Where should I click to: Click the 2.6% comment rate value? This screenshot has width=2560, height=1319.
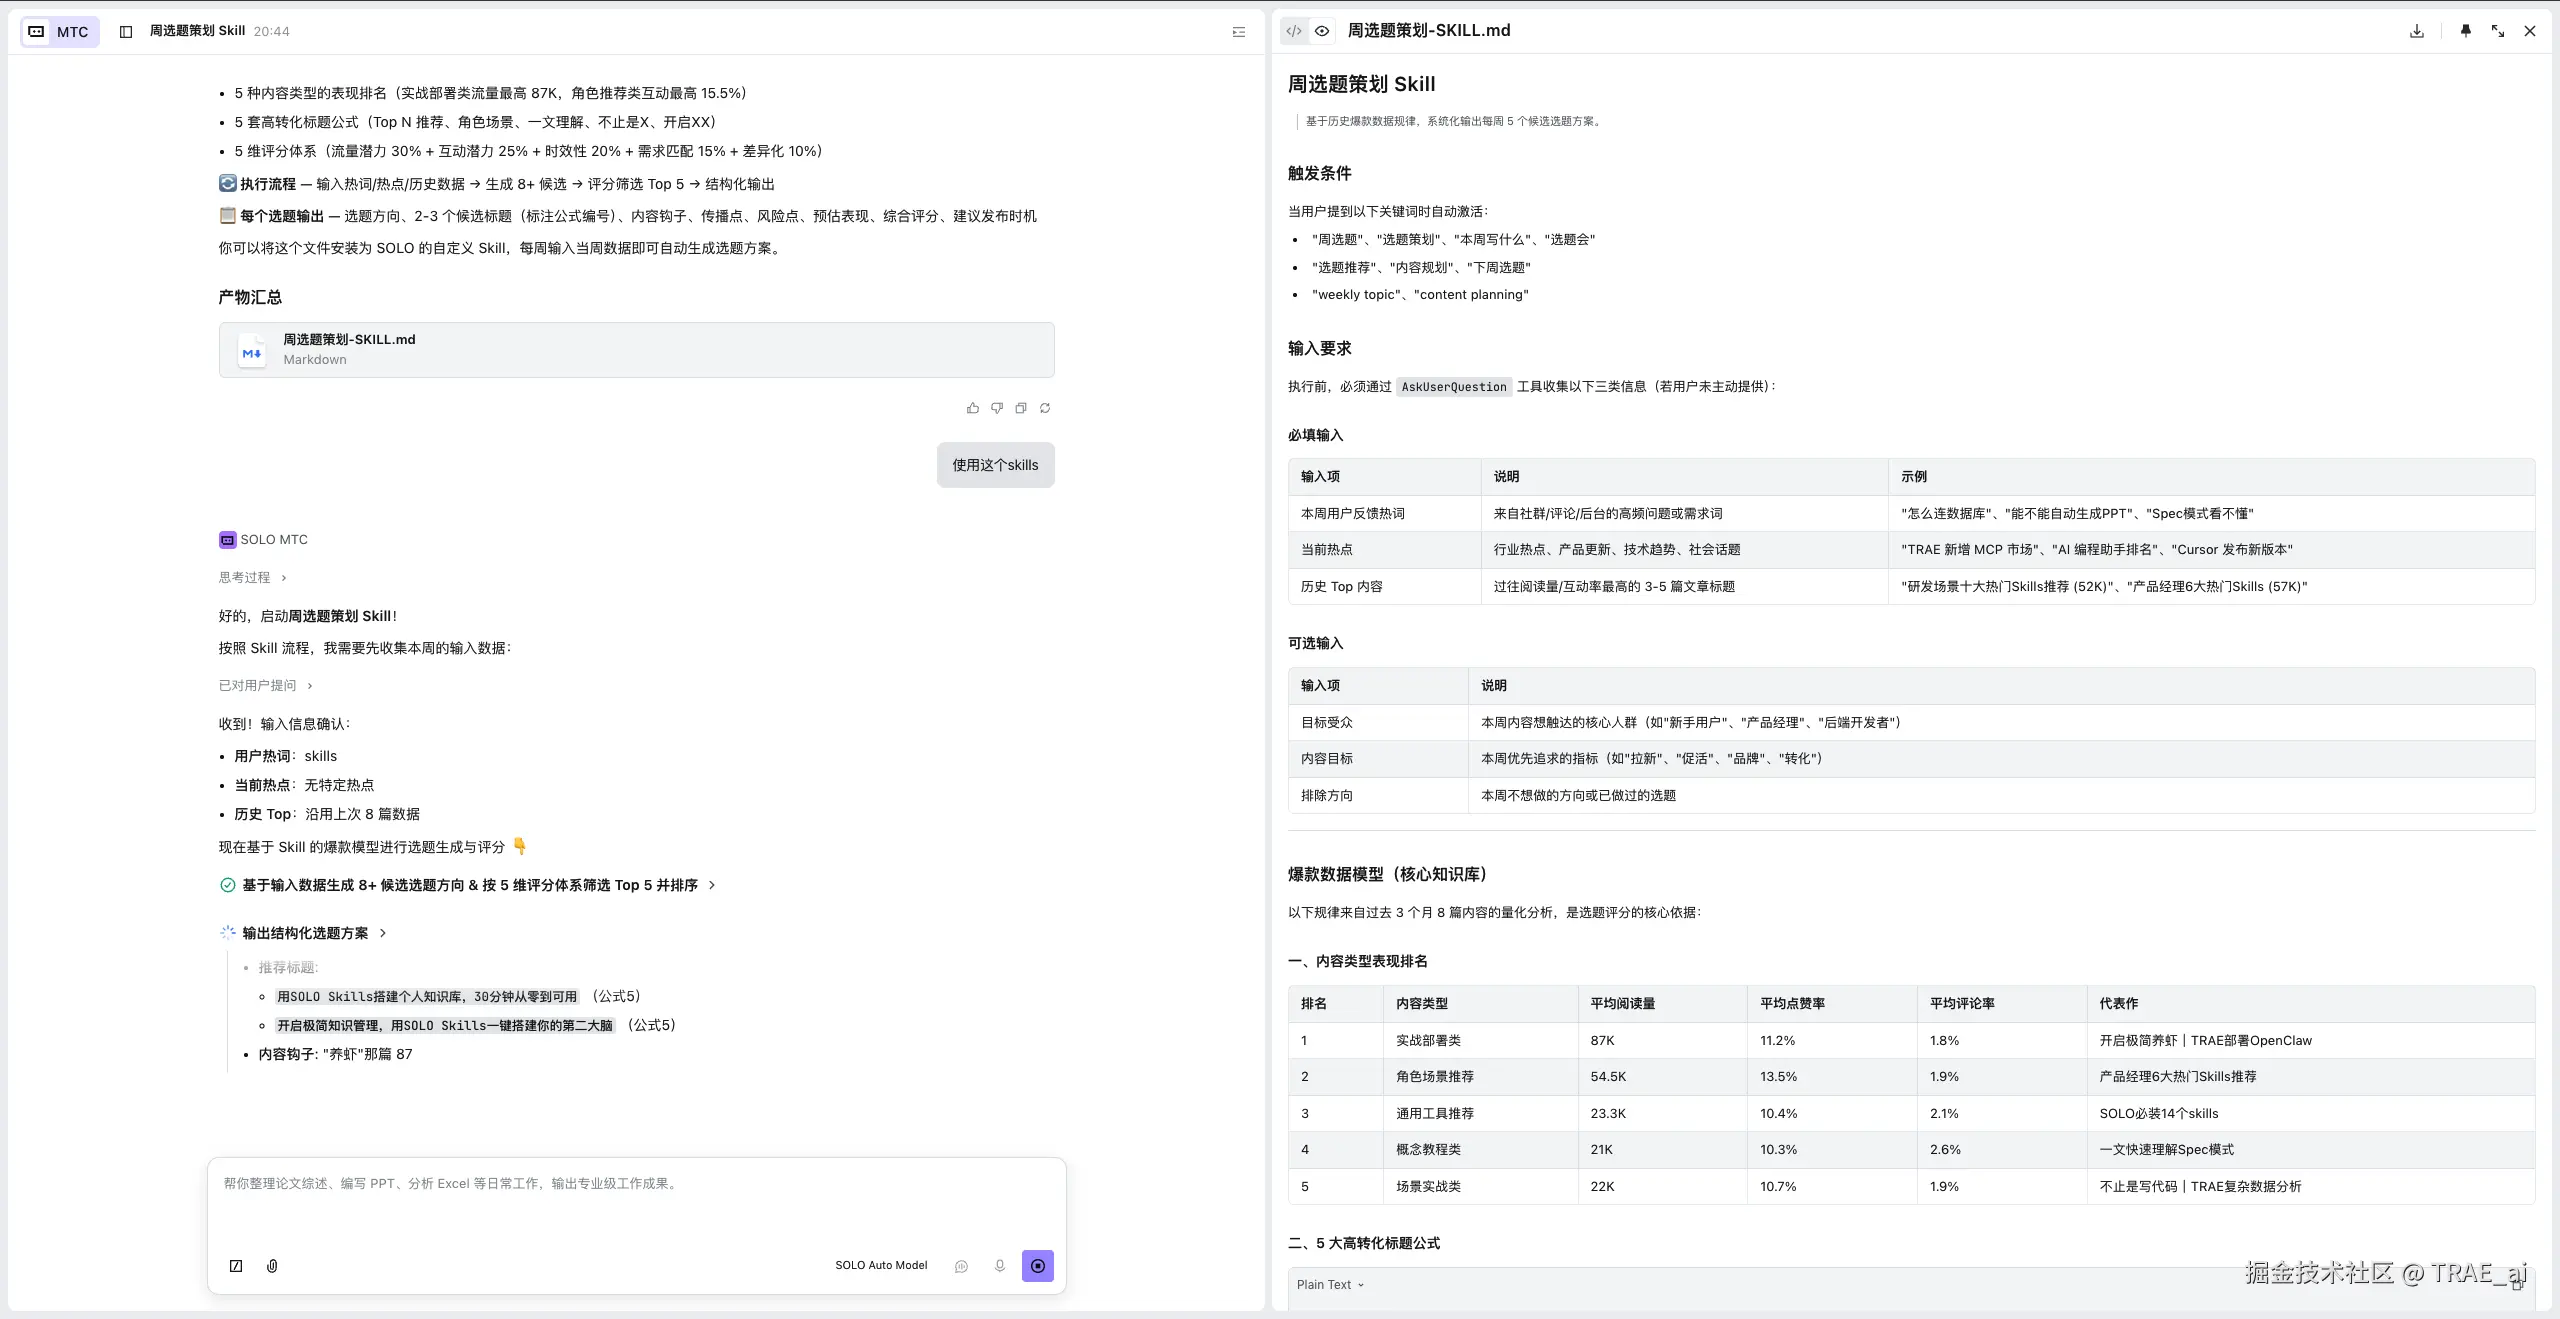(1945, 1150)
